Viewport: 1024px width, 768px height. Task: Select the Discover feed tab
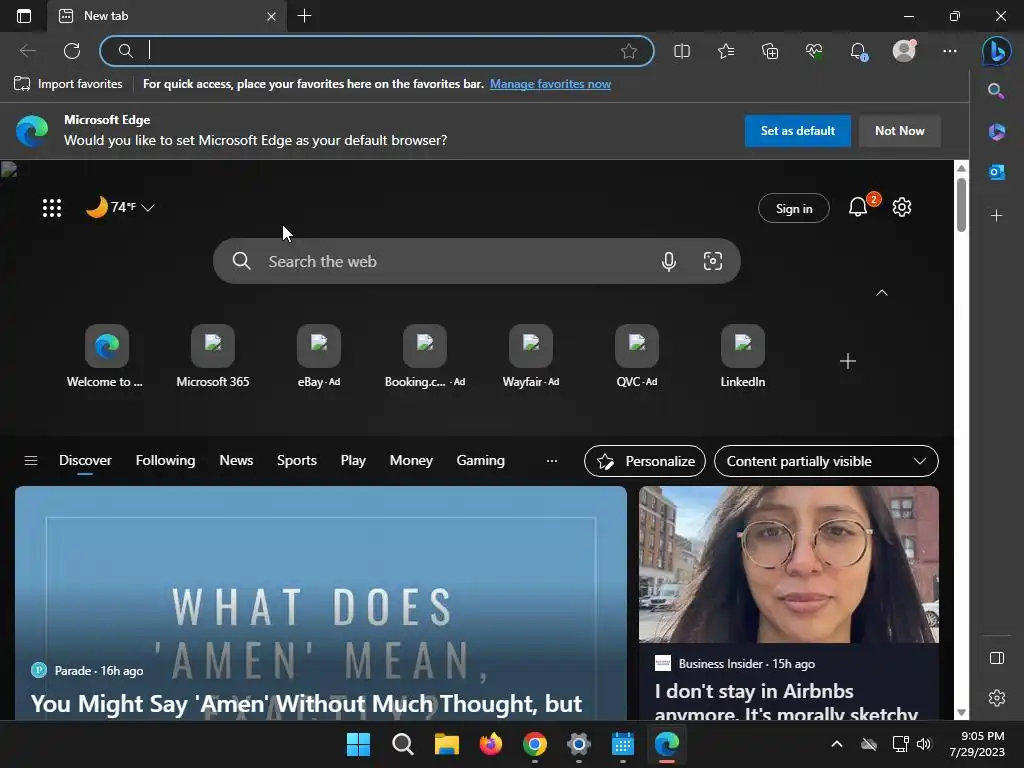85,461
